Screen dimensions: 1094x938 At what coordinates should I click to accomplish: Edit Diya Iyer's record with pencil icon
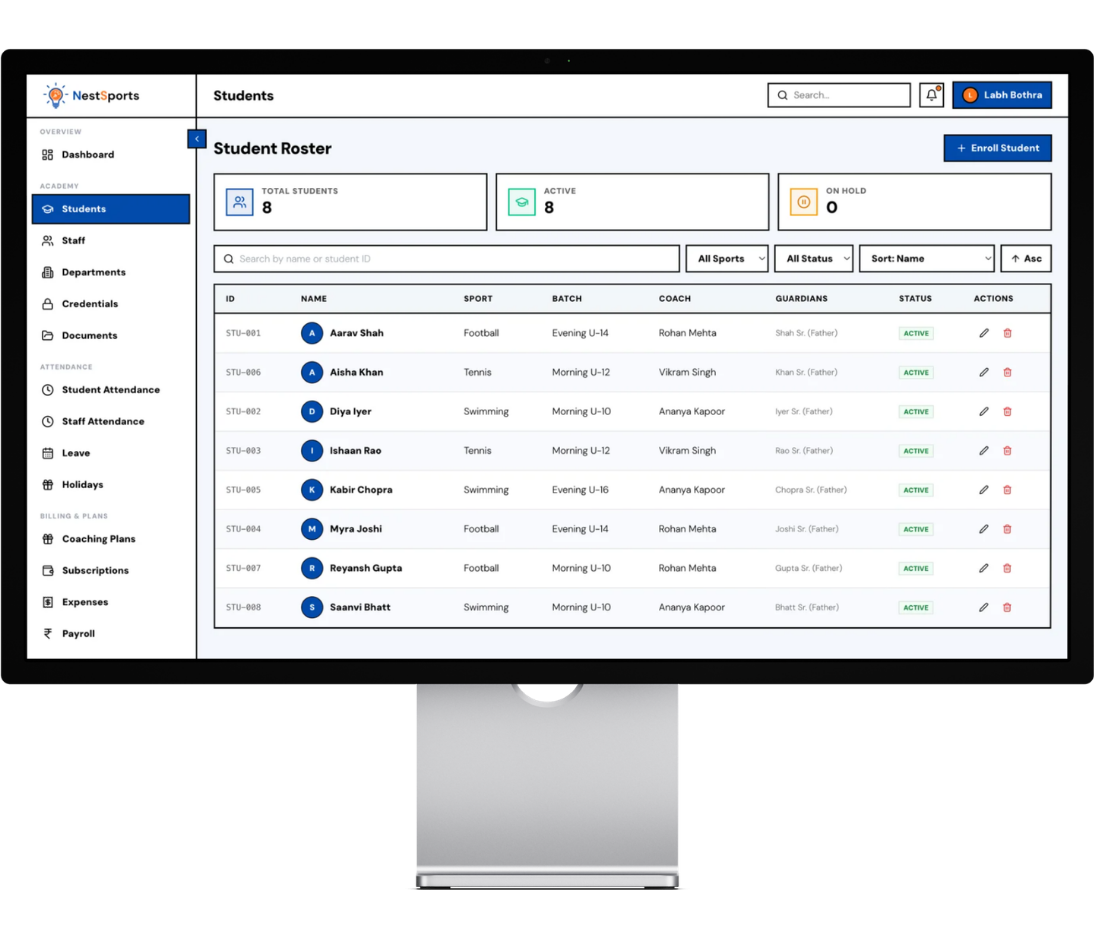click(984, 411)
